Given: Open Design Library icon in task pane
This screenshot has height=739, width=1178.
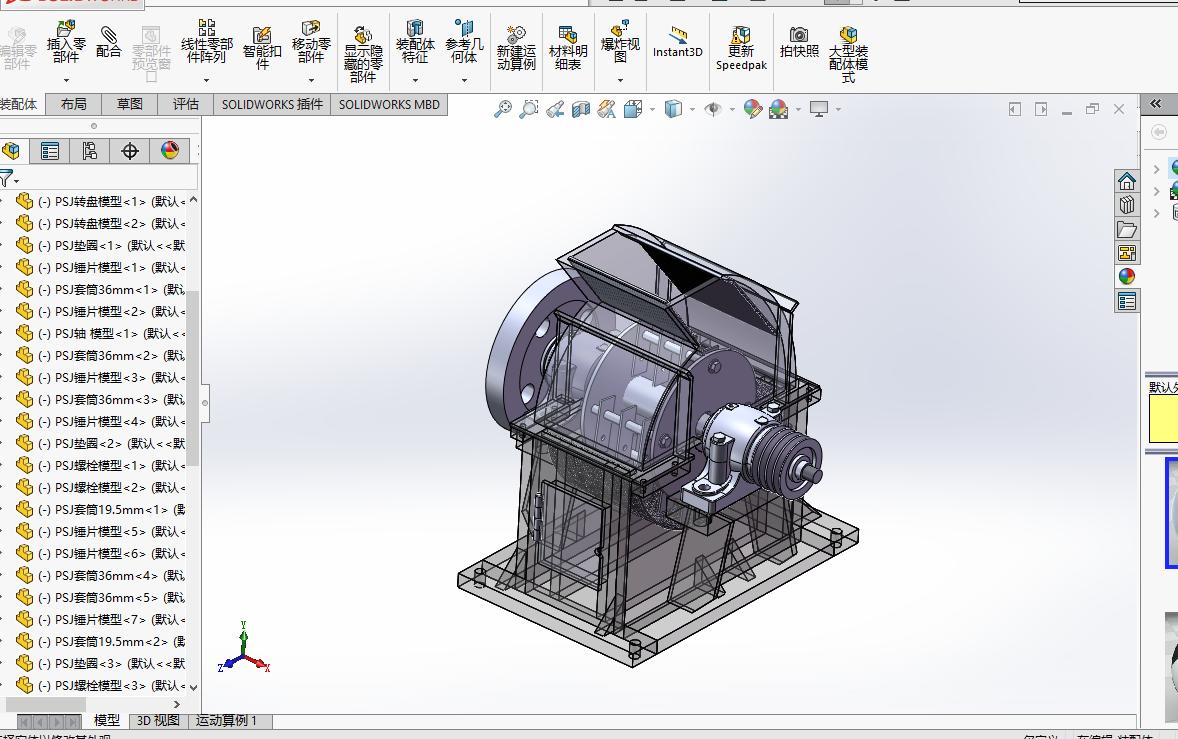Looking at the screenshot, I should pyautogui.click(x=1126, y=205).
